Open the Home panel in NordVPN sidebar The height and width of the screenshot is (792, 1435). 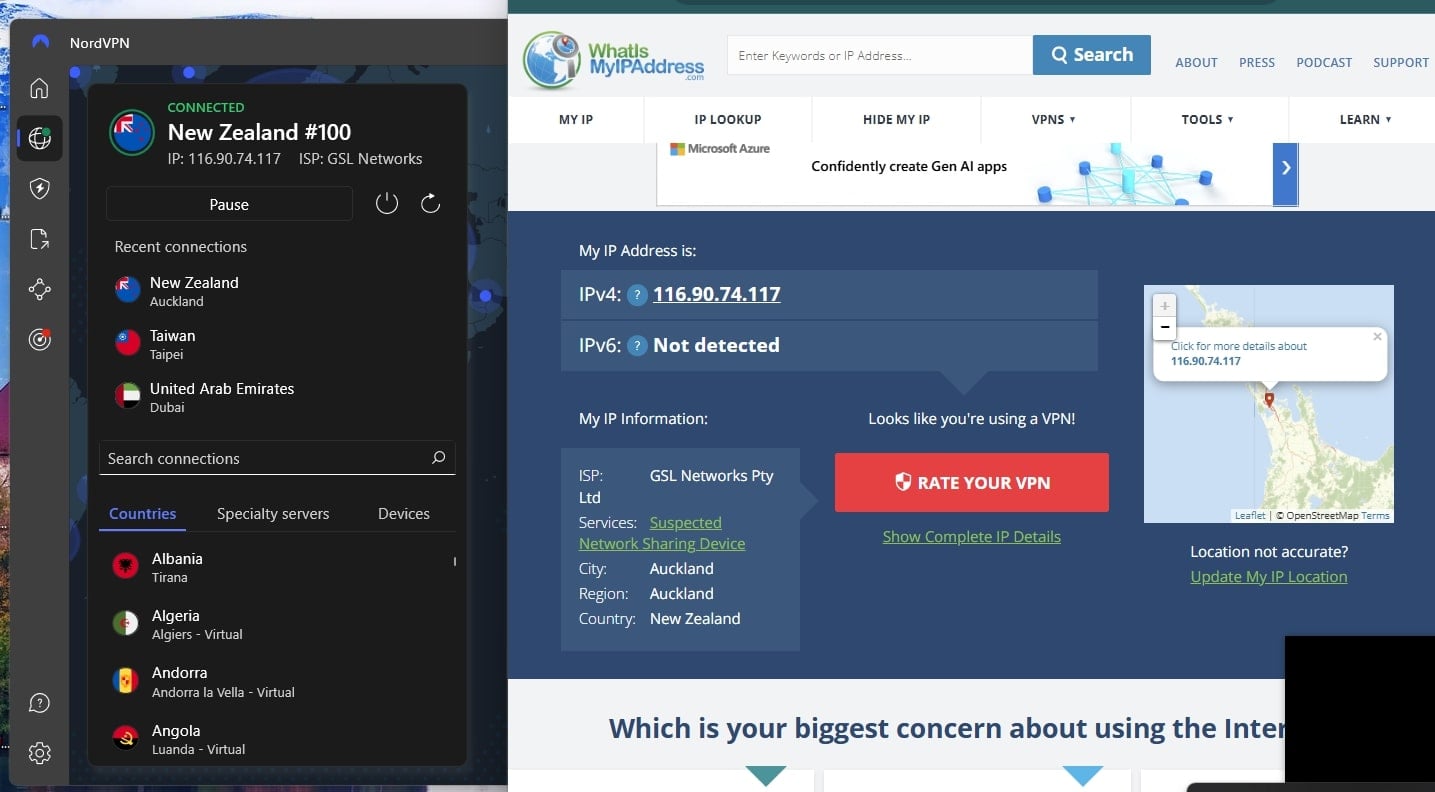[x=39, y=88]
